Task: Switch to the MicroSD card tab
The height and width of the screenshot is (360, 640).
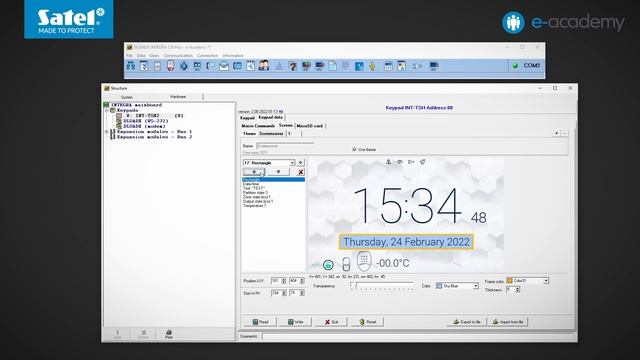Action: [x=309, y=126]
